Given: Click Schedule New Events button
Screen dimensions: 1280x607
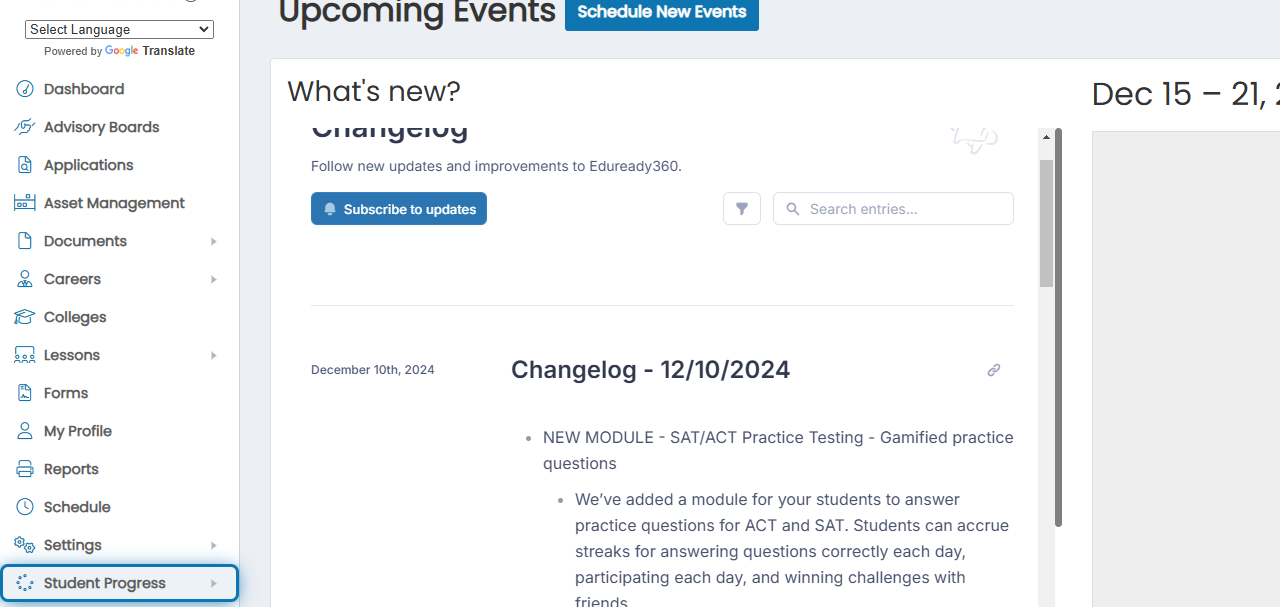Looking at the screenshot, I should [662, 12].
